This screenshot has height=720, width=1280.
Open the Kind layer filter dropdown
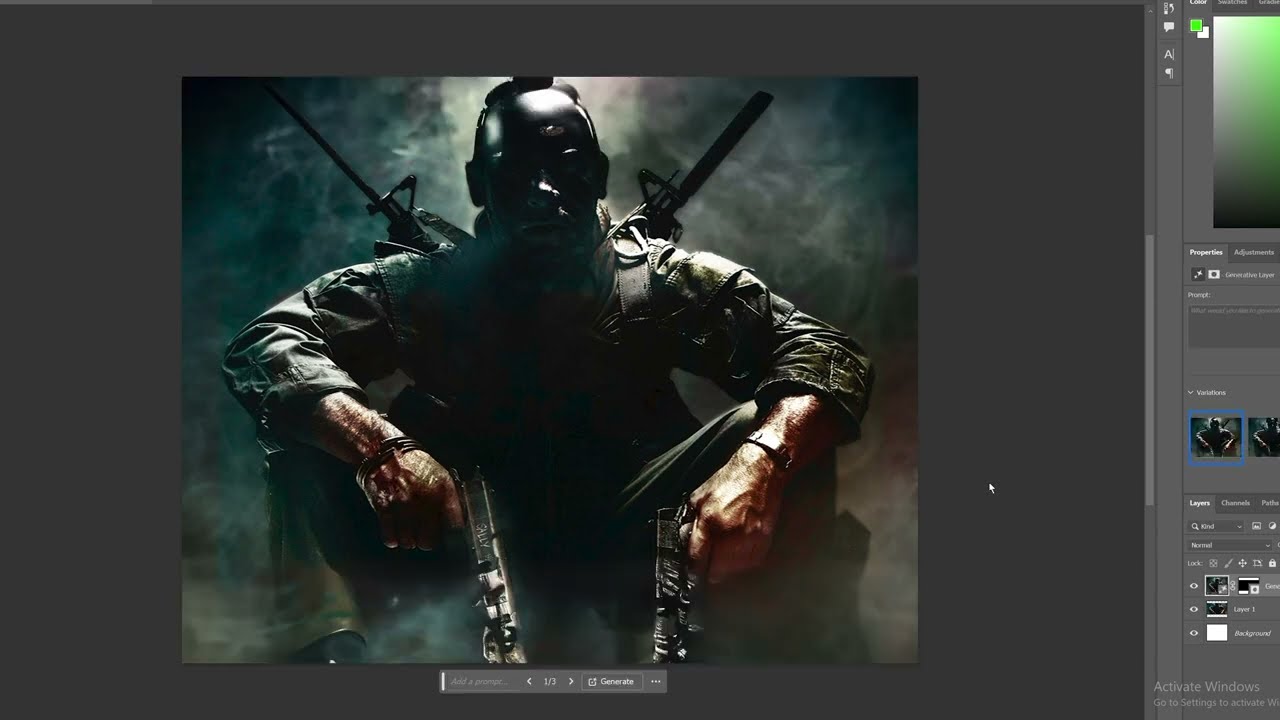click(1216, 526)
